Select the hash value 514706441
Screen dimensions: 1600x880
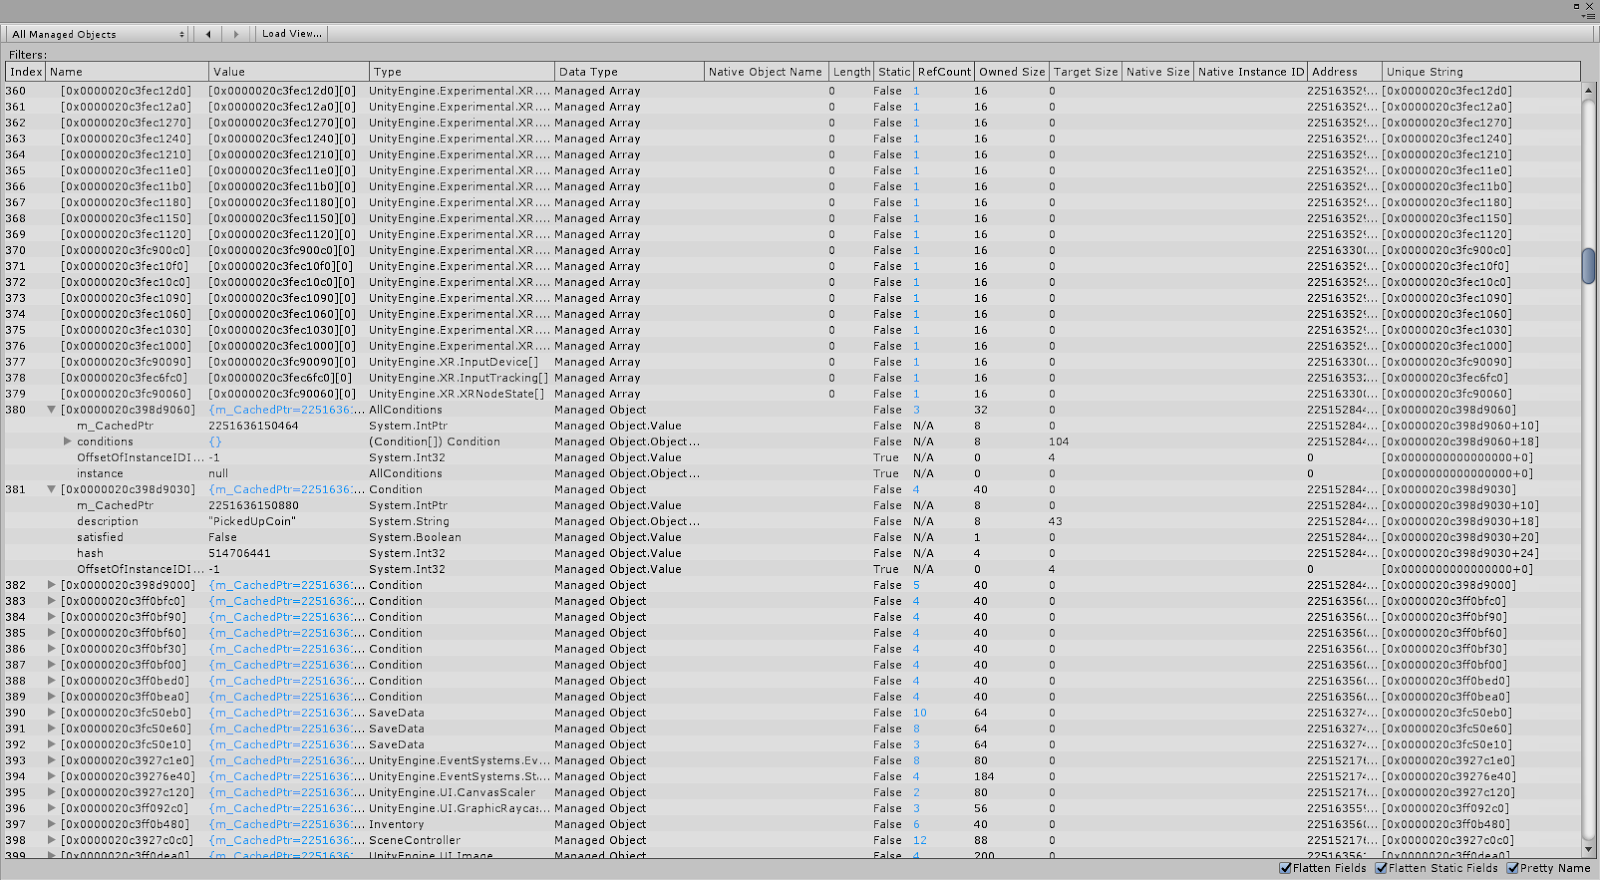click(x=239, y=553)
